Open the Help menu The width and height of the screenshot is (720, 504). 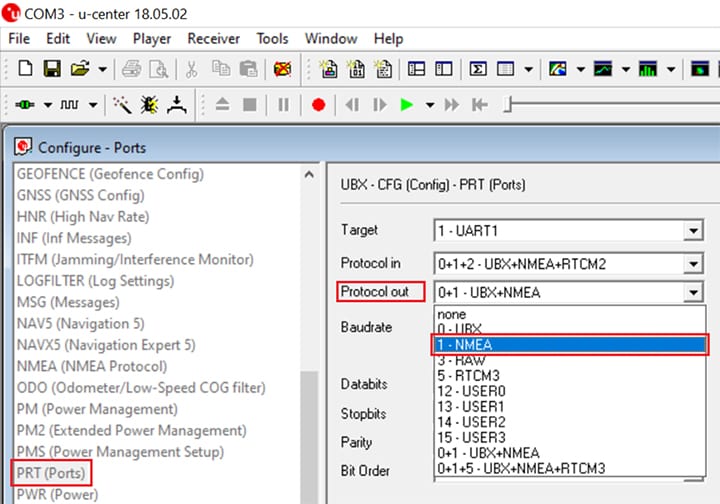click(x=388, y=39)
